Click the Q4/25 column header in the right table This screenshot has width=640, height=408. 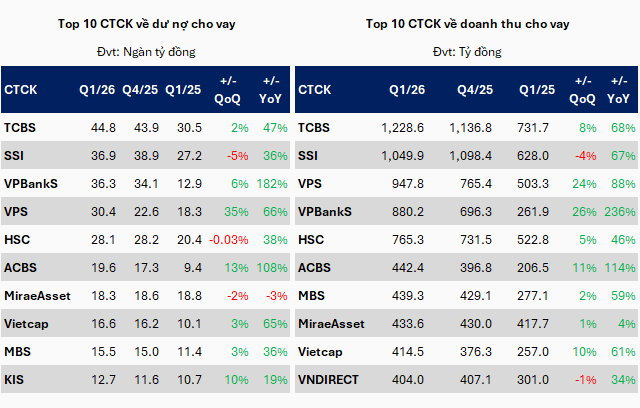(473, 89)
